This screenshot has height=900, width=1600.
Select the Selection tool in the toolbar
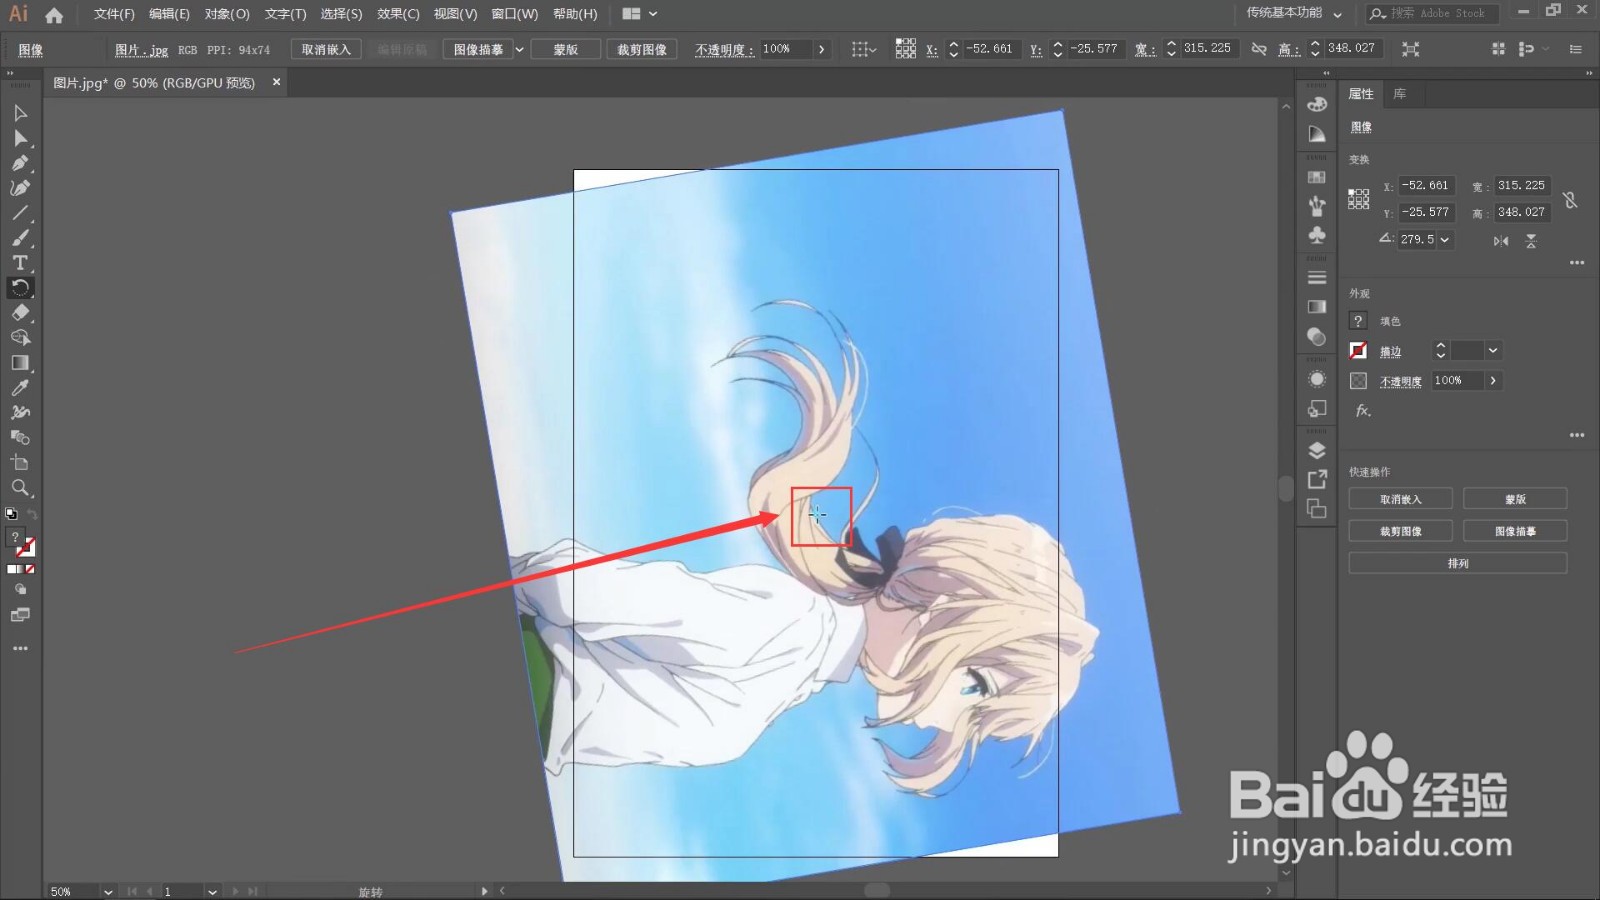[x=20, y=113]
